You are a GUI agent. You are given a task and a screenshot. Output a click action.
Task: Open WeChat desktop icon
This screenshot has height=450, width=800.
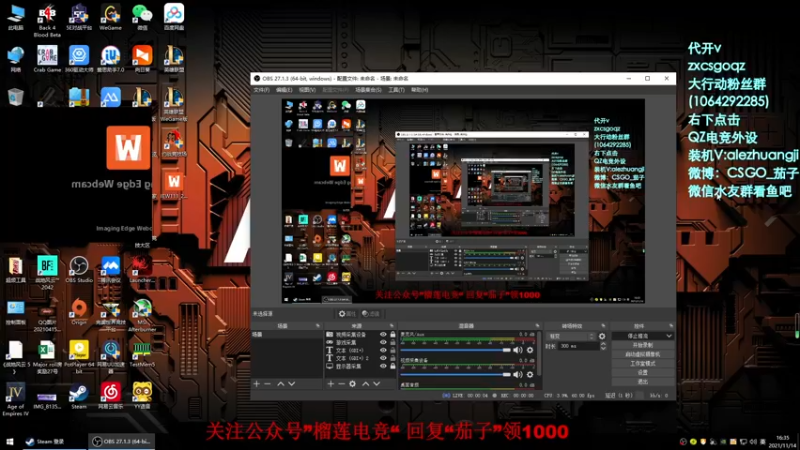pos(142,17)
